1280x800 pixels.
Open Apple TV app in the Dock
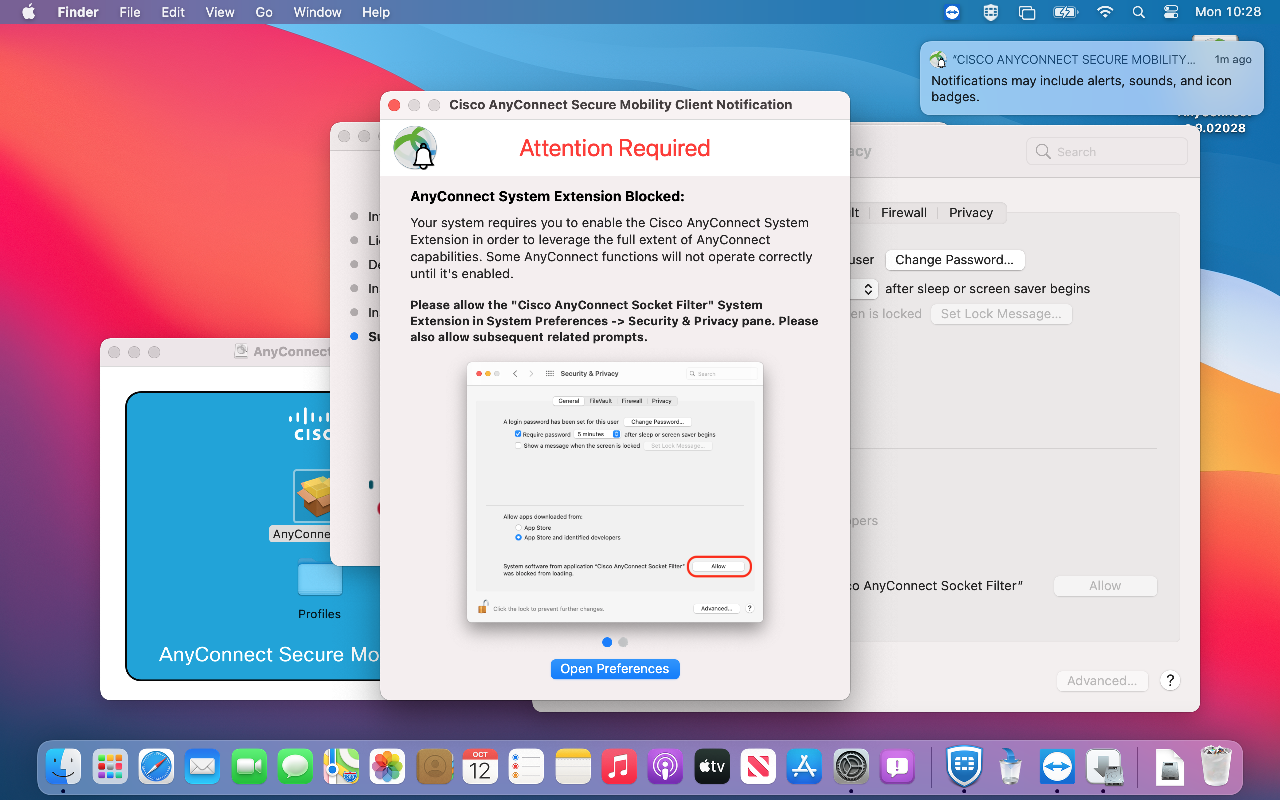pos(711,767)
